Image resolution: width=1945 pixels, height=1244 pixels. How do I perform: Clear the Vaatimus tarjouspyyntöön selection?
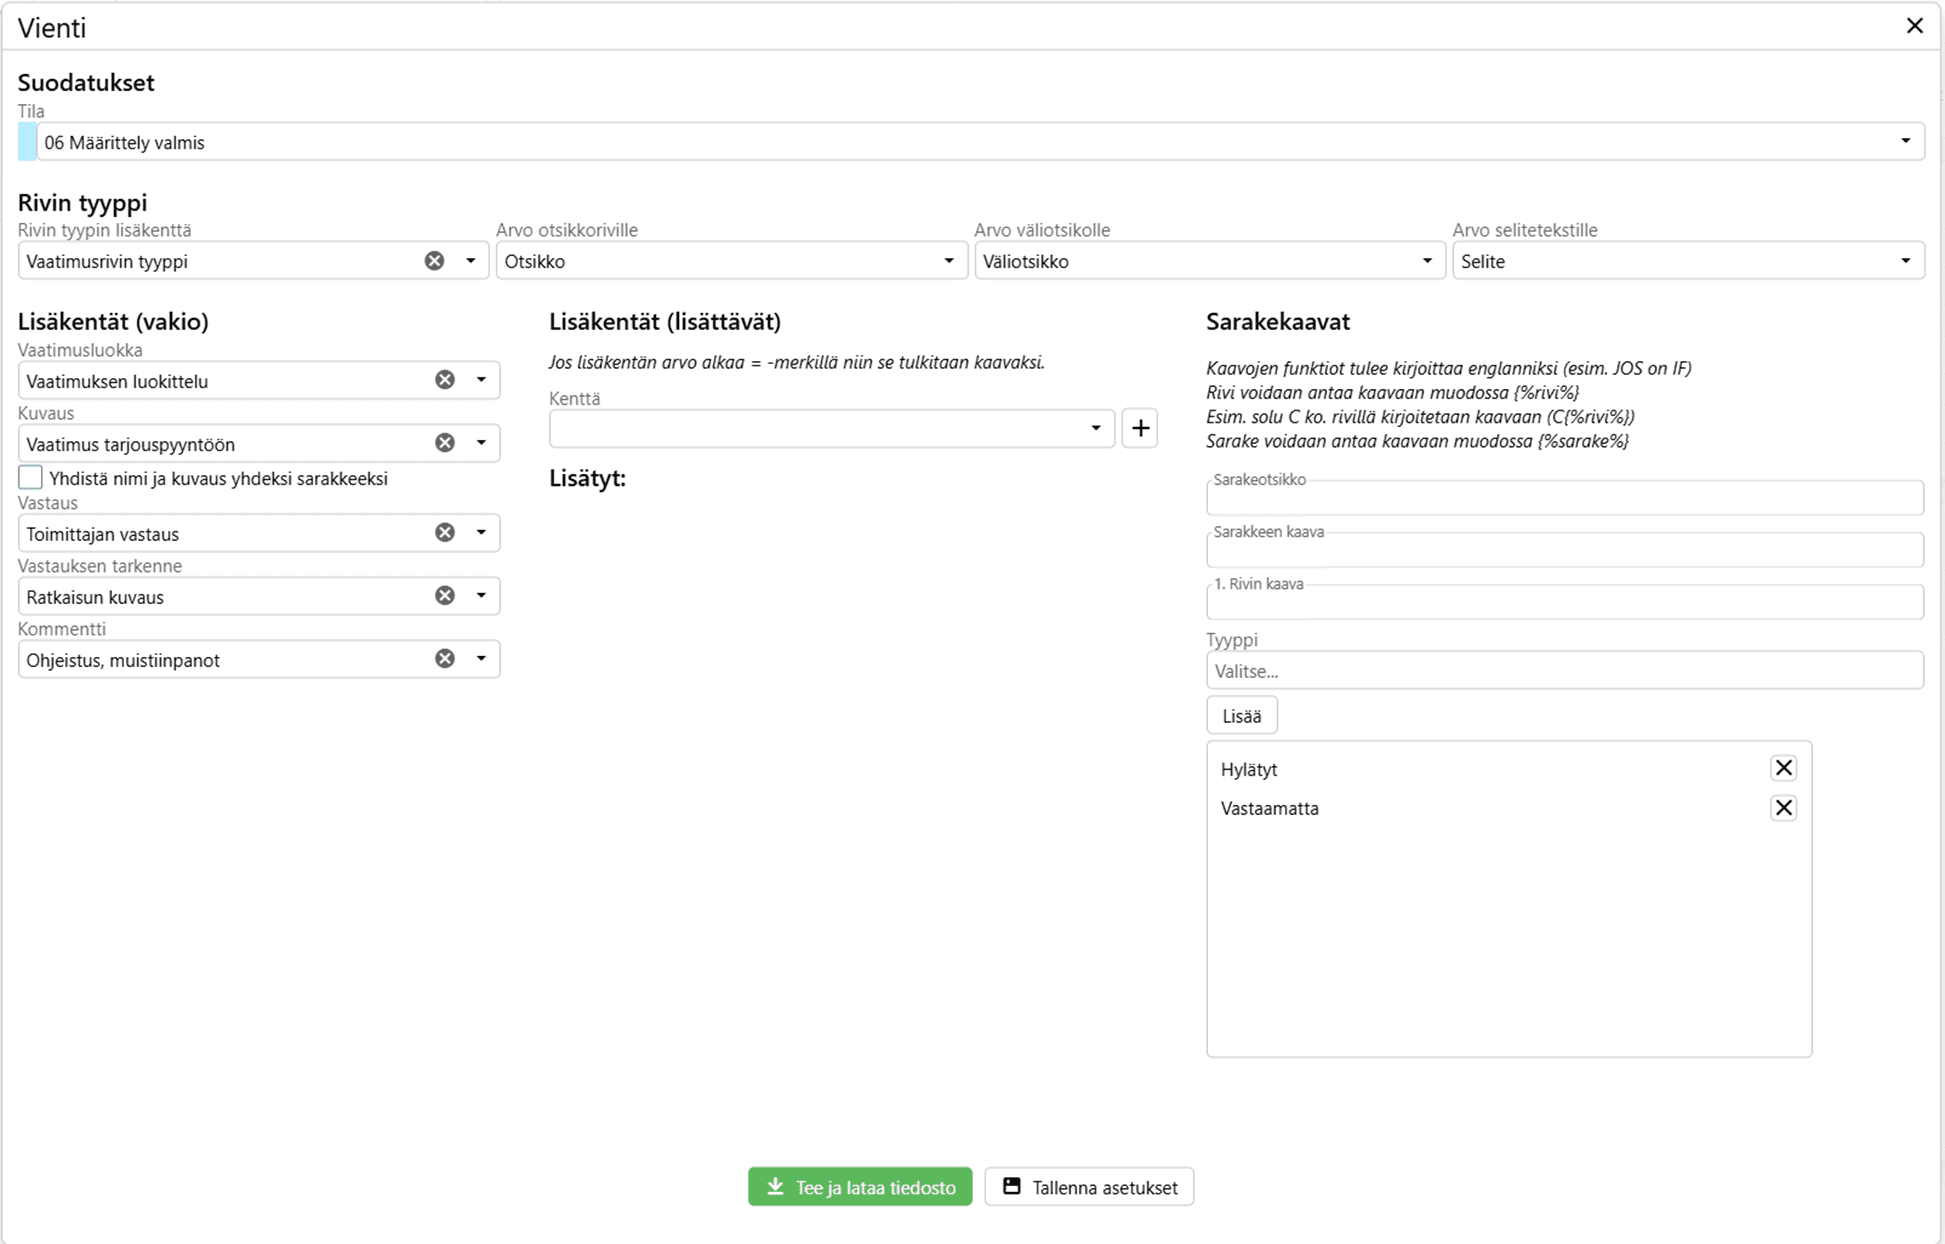tap(445, 443)
